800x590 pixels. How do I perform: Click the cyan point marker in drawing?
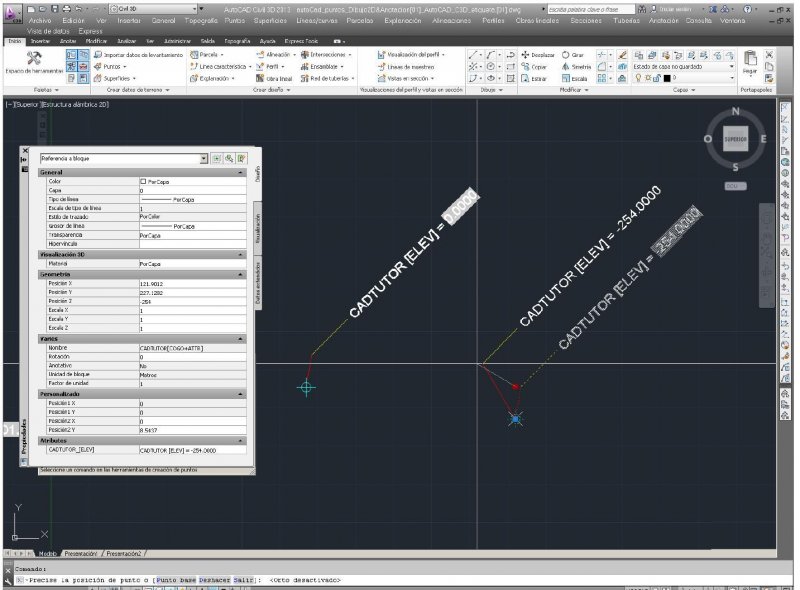point(306,387)
